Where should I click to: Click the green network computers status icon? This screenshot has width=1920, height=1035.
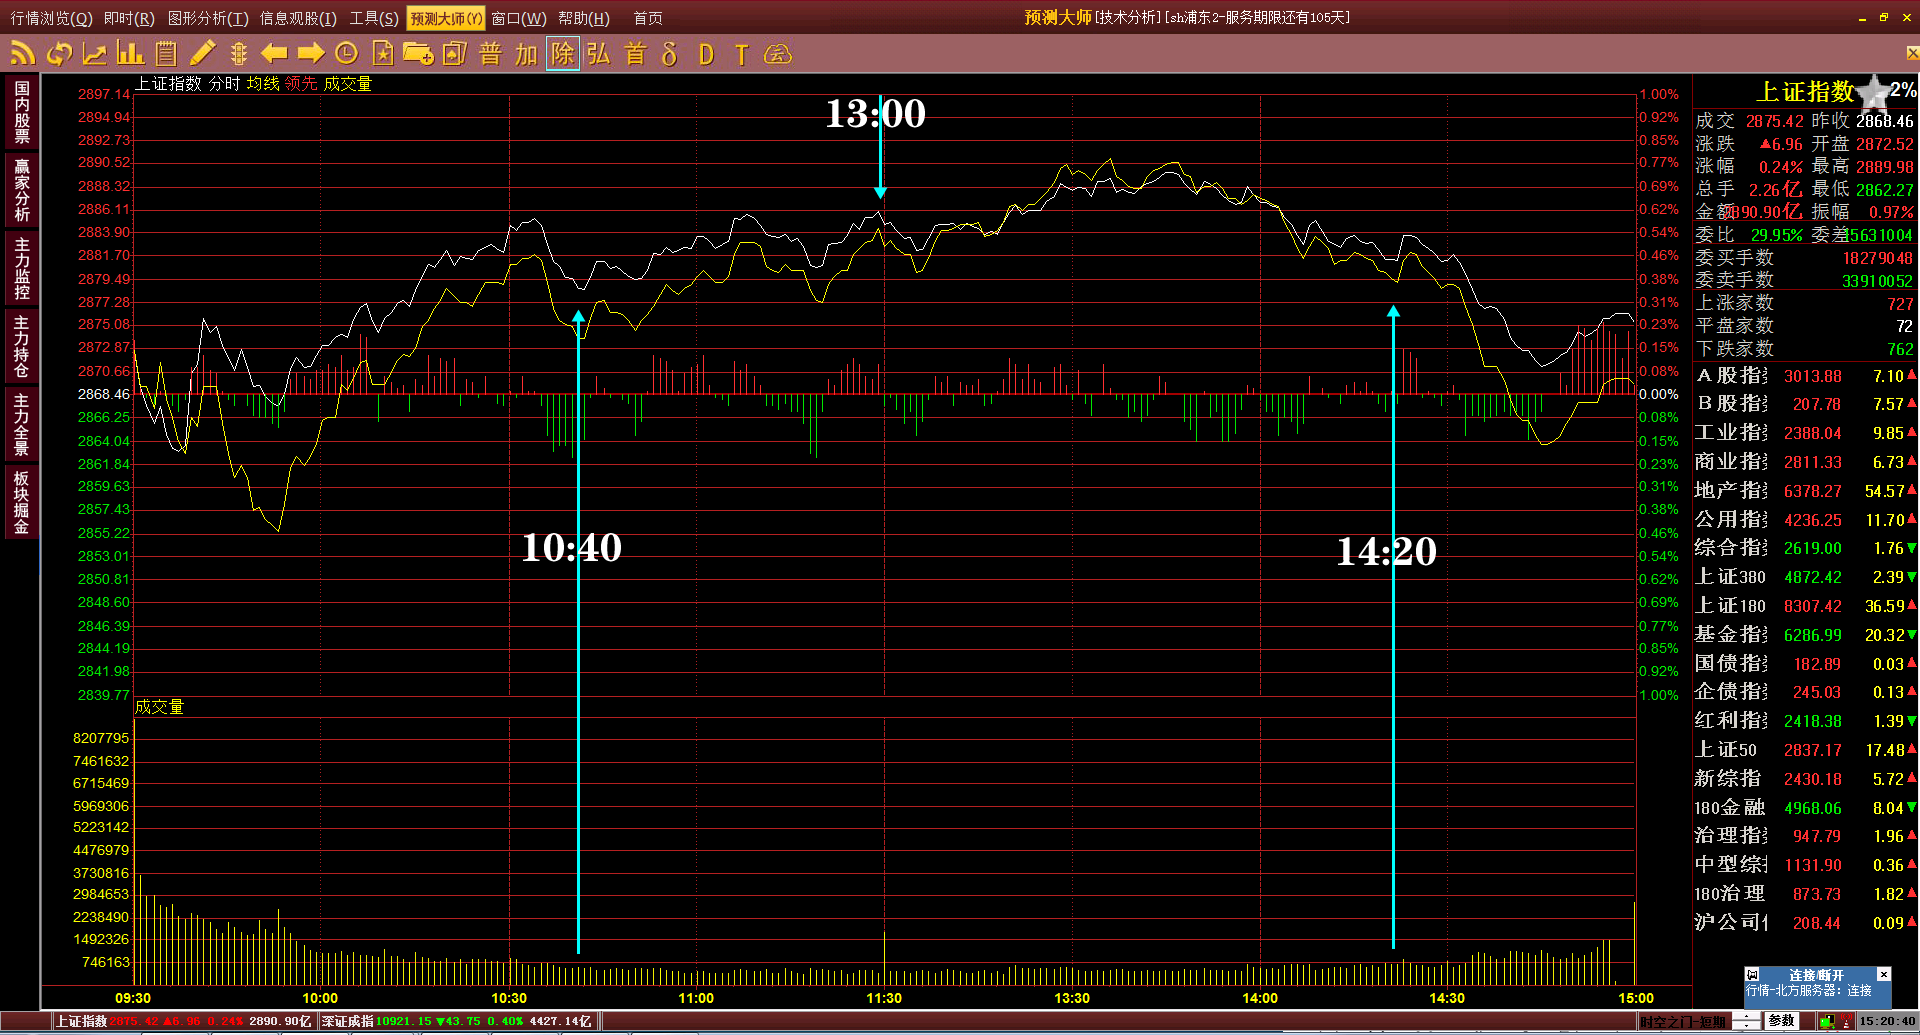[x=1826, y=1021]
